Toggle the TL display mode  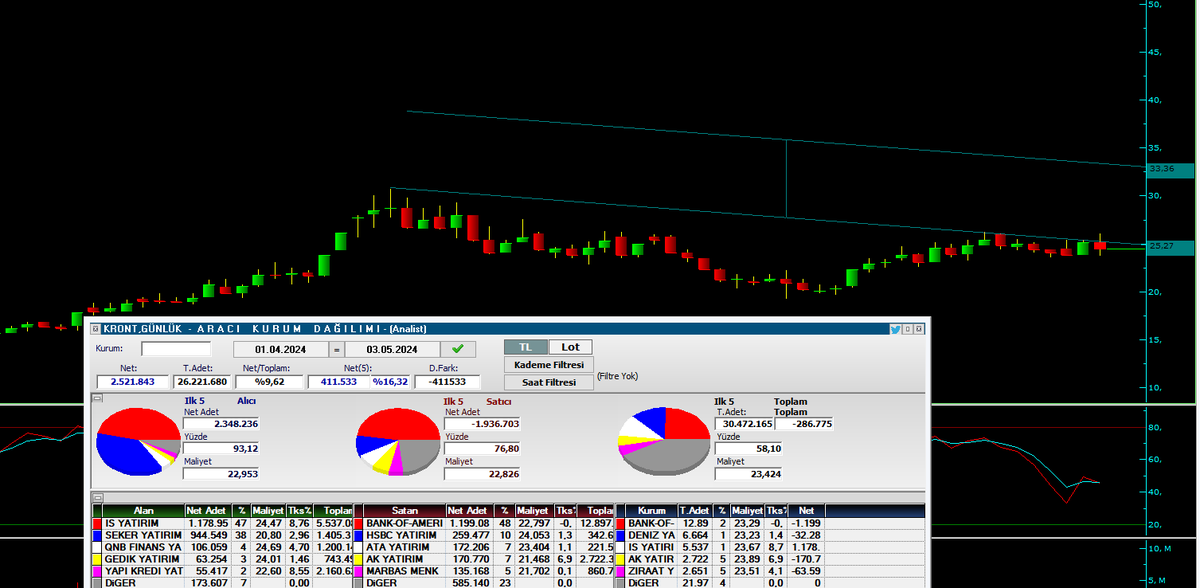(x=527, y=346)
